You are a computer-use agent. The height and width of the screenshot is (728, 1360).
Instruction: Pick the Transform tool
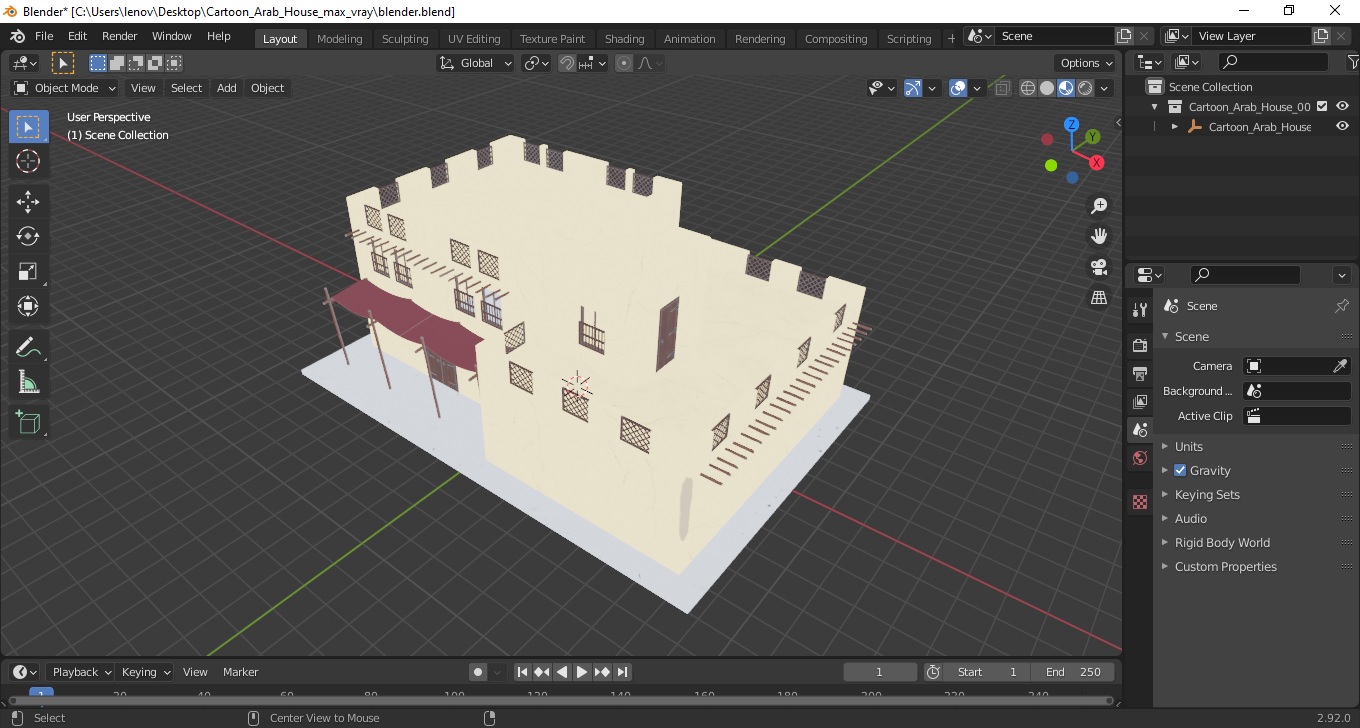click(x=28, y=306)
